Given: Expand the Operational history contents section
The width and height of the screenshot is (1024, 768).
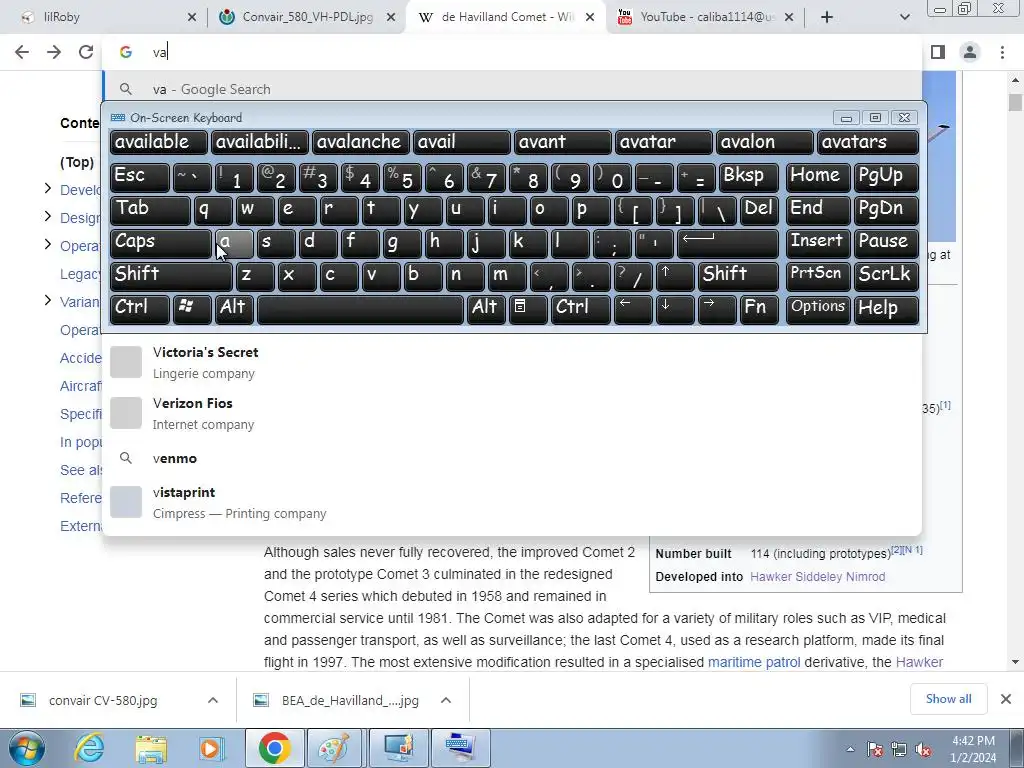Looking at the screenshot, I should pos(48,244).
